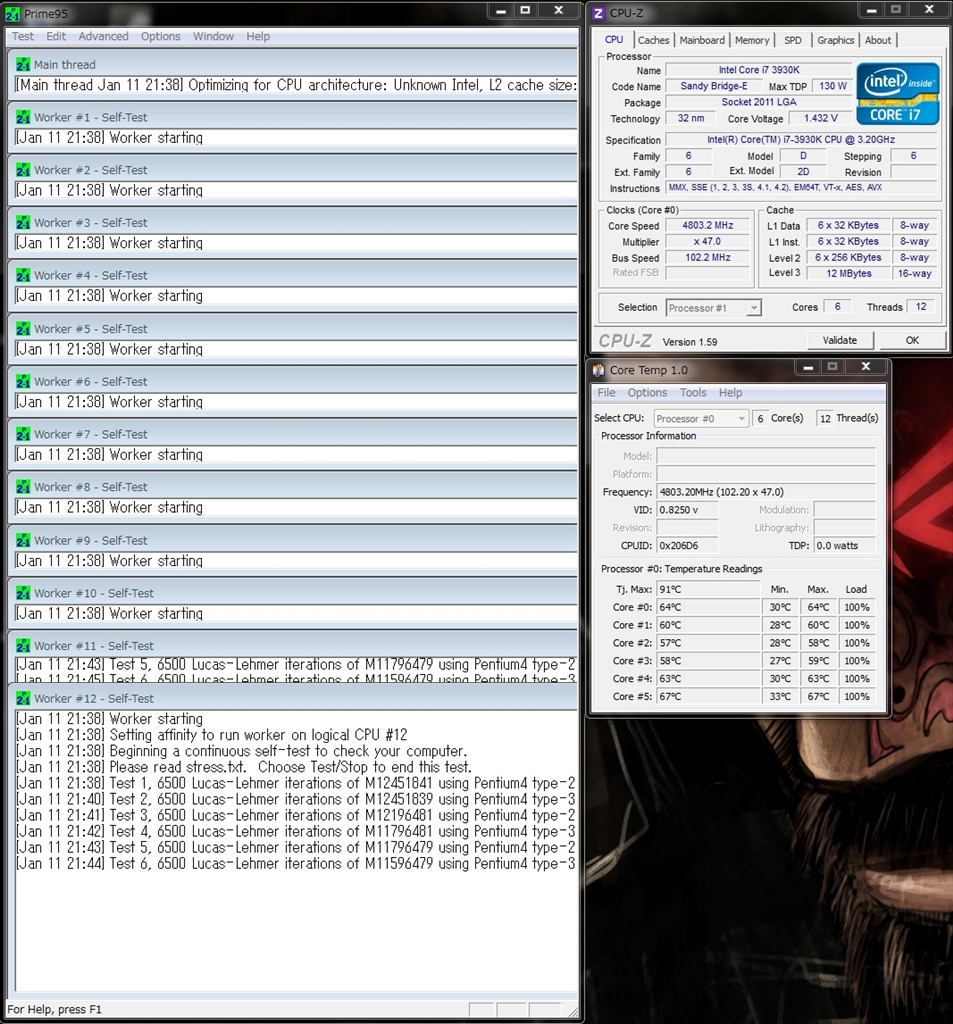953x1024 pixels.
Task: Switch to the Mainboard tab
Action: [x=702, y=40]
